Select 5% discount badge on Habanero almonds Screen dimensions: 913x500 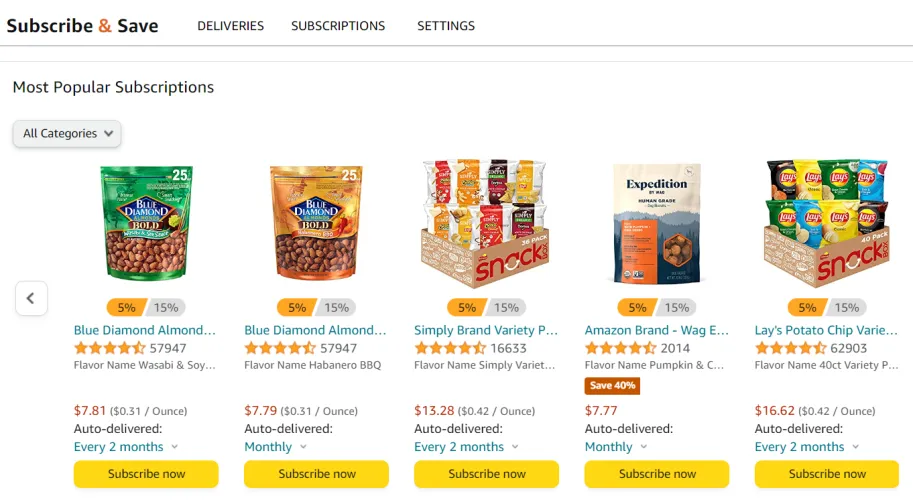[297, 308]
